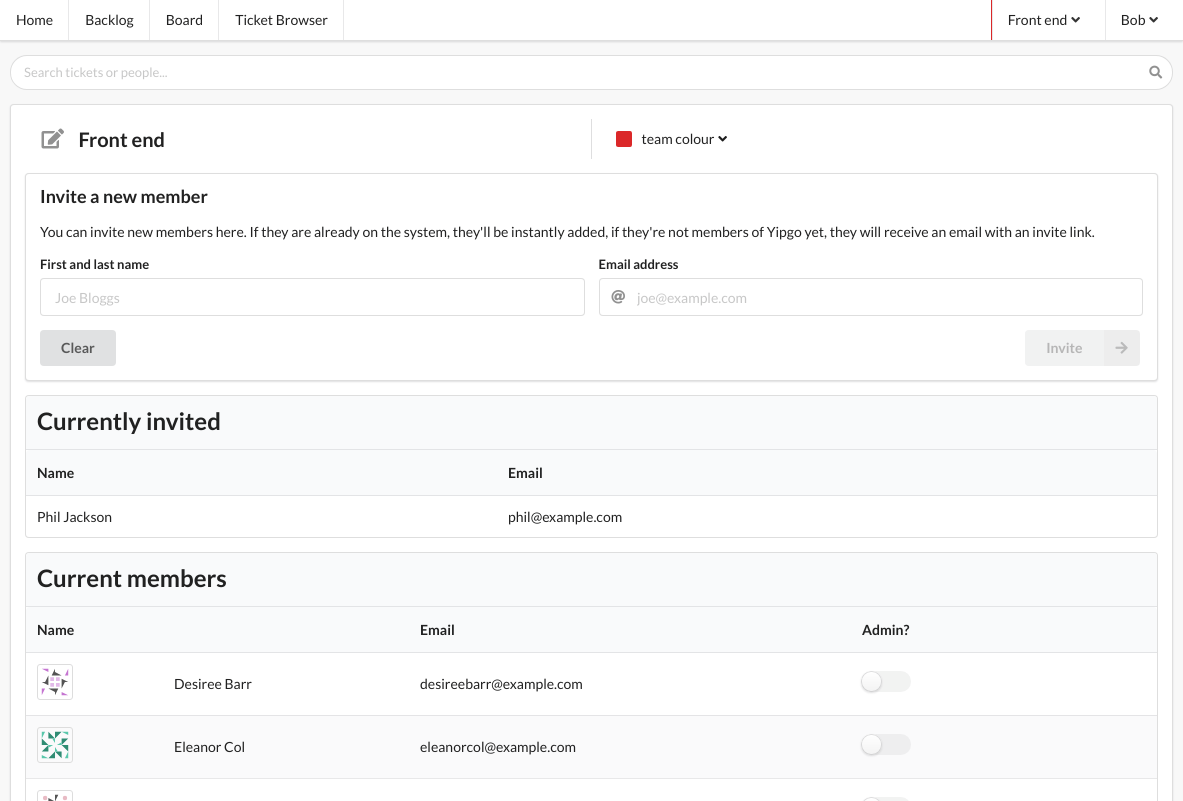
Task: Click the Name column header under Currently invited
Action: (x=56, y=473)
